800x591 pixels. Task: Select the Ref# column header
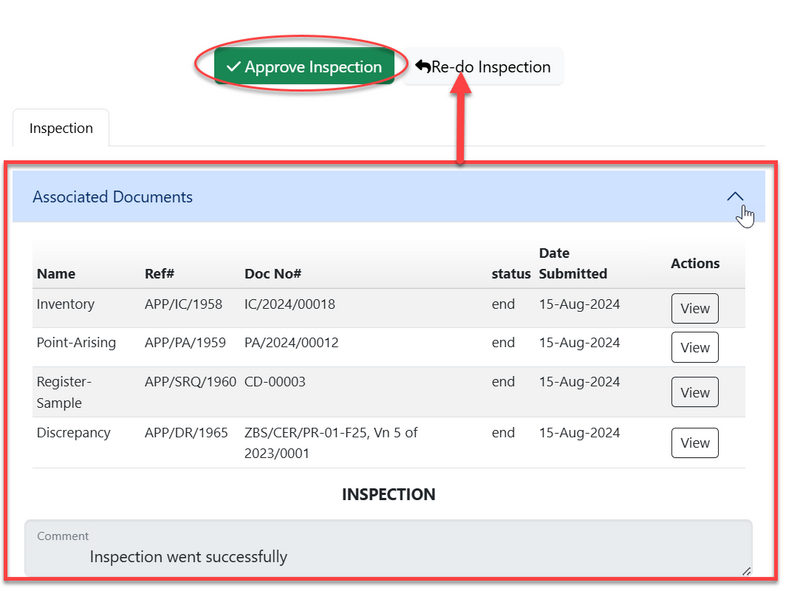click(161, 273)
